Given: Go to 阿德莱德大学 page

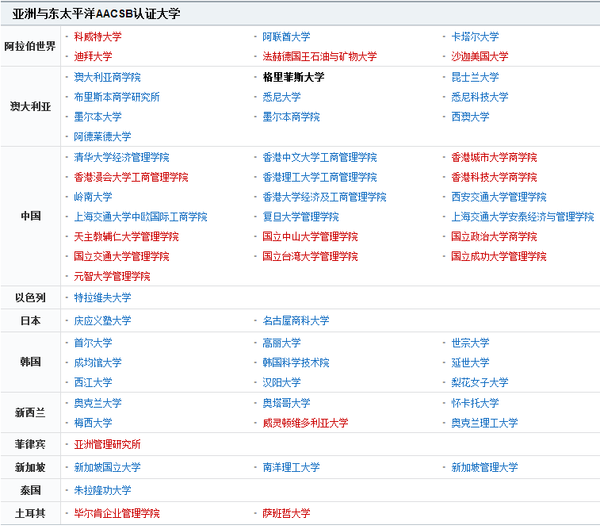Looking at the screenshot, I should tap(102, 137).
